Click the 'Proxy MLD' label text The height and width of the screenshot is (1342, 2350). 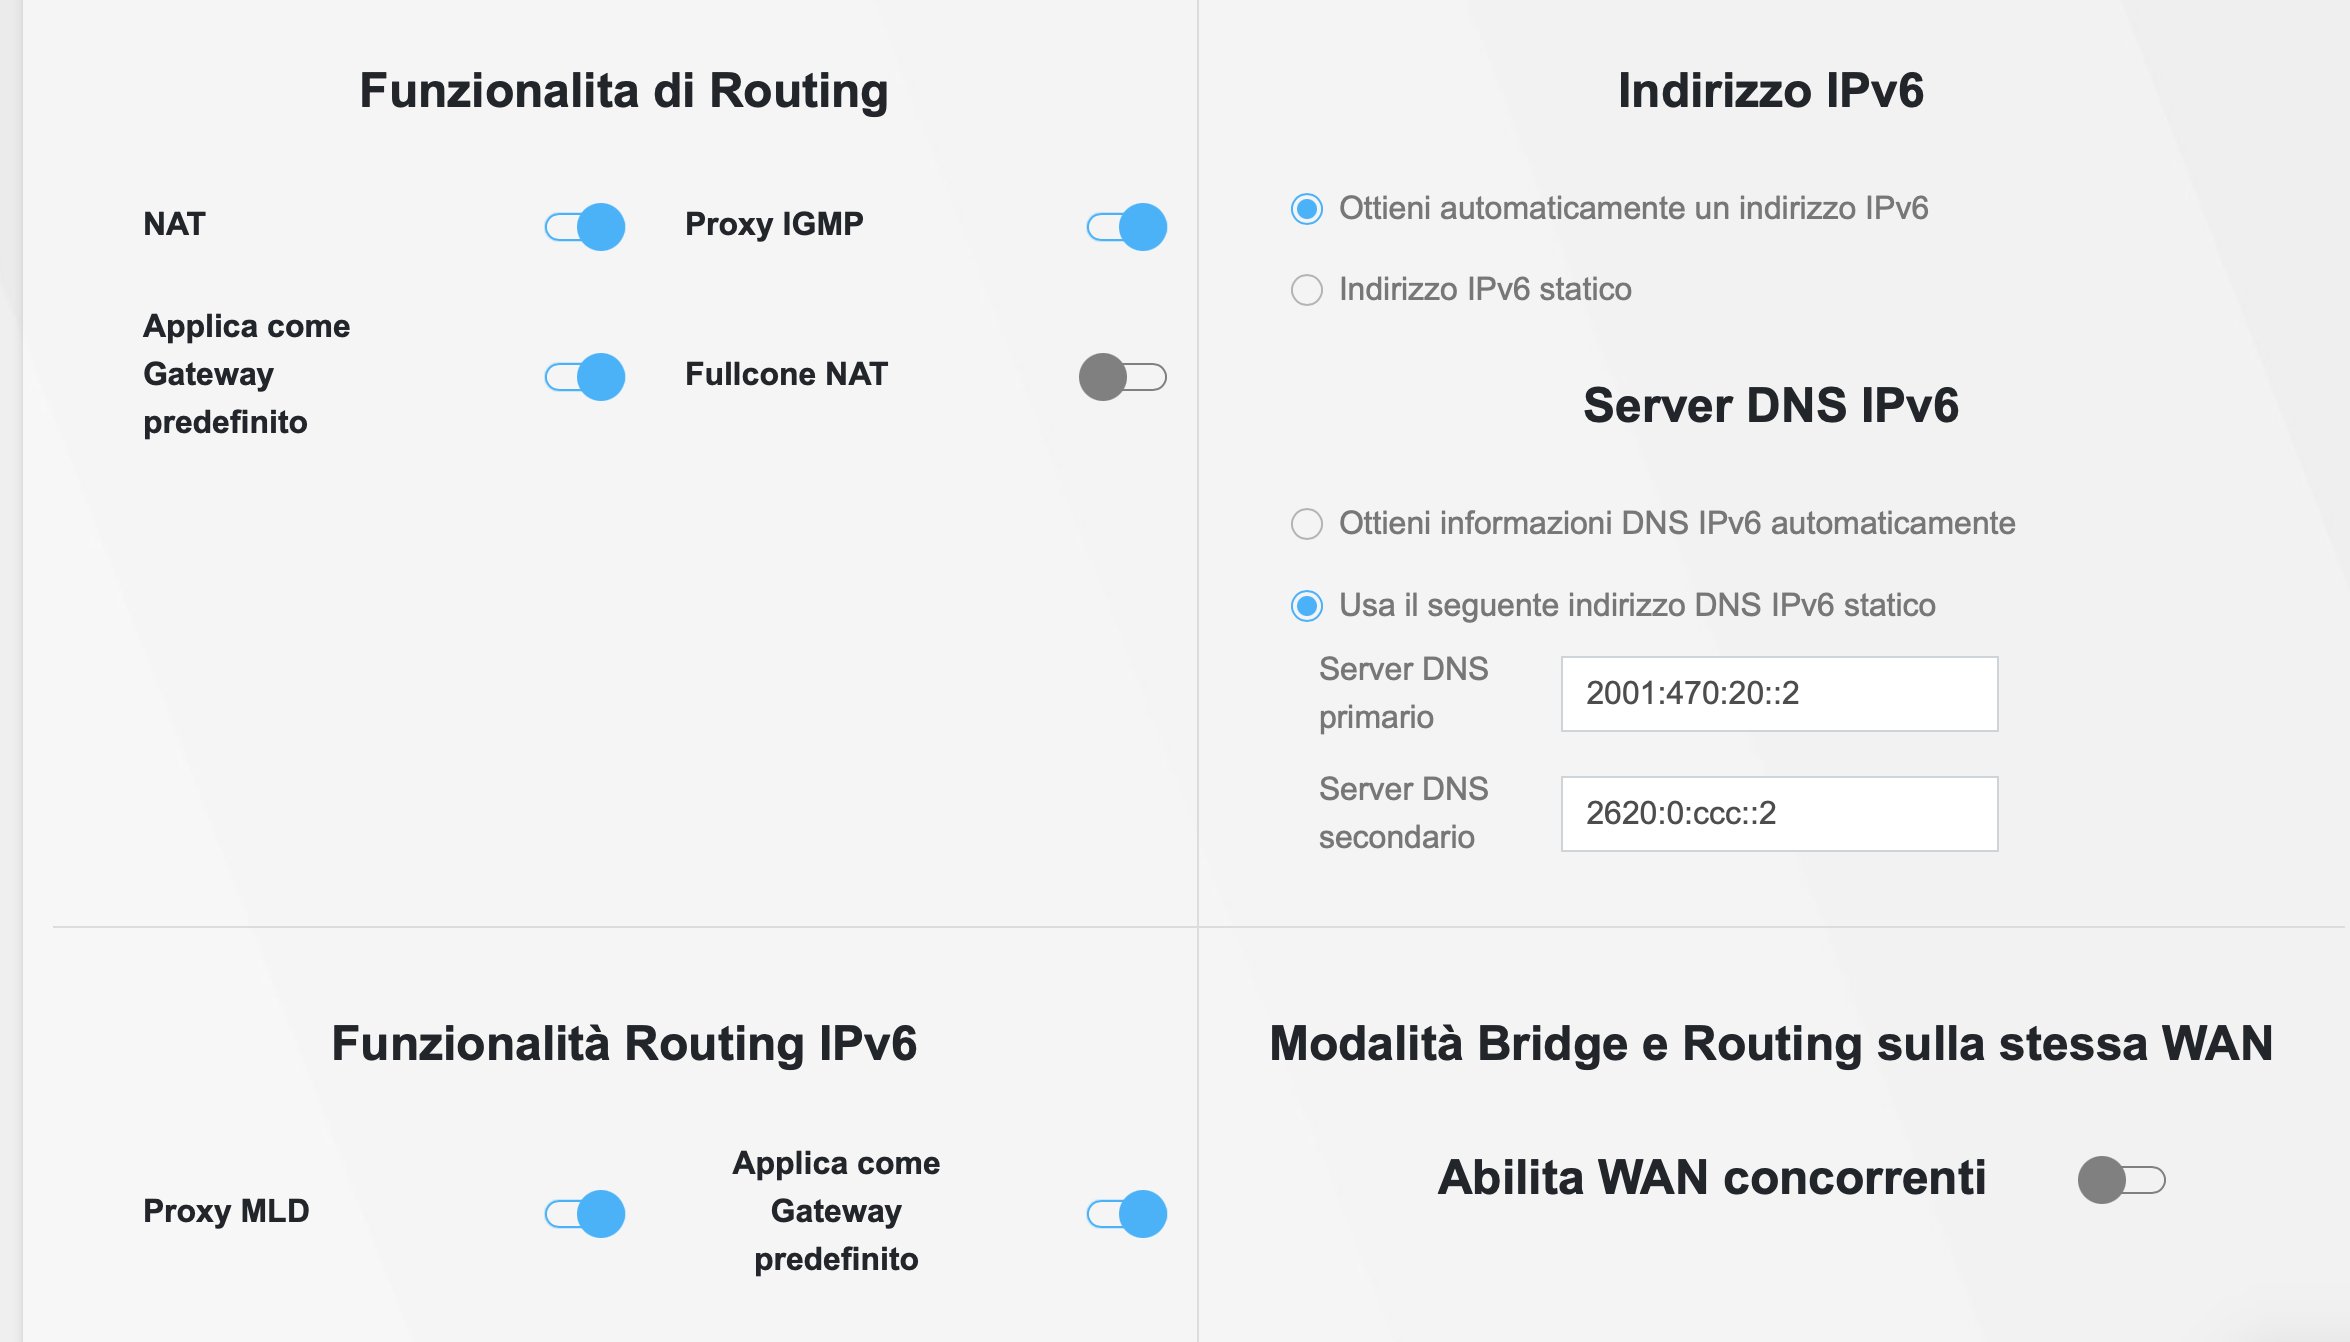[x=226, y=1211]
